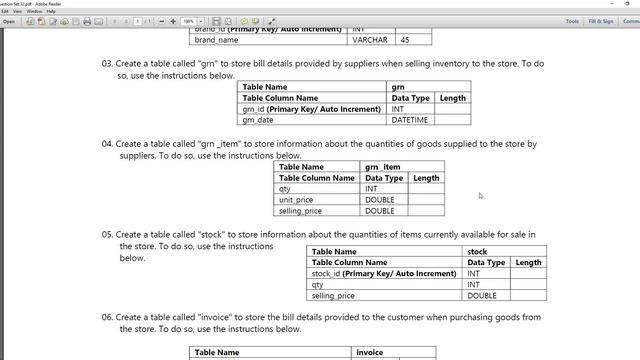Go to previous page with the up arrow
This screenshot has height=360, width=640.
click(115, 21)
